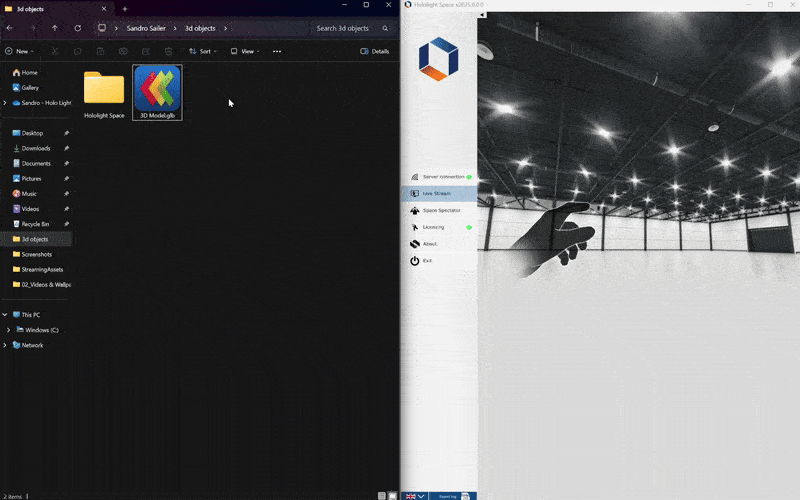800x500 pixels.
Task: Select the 3D Model.glb file
Action: click(157, 92)
